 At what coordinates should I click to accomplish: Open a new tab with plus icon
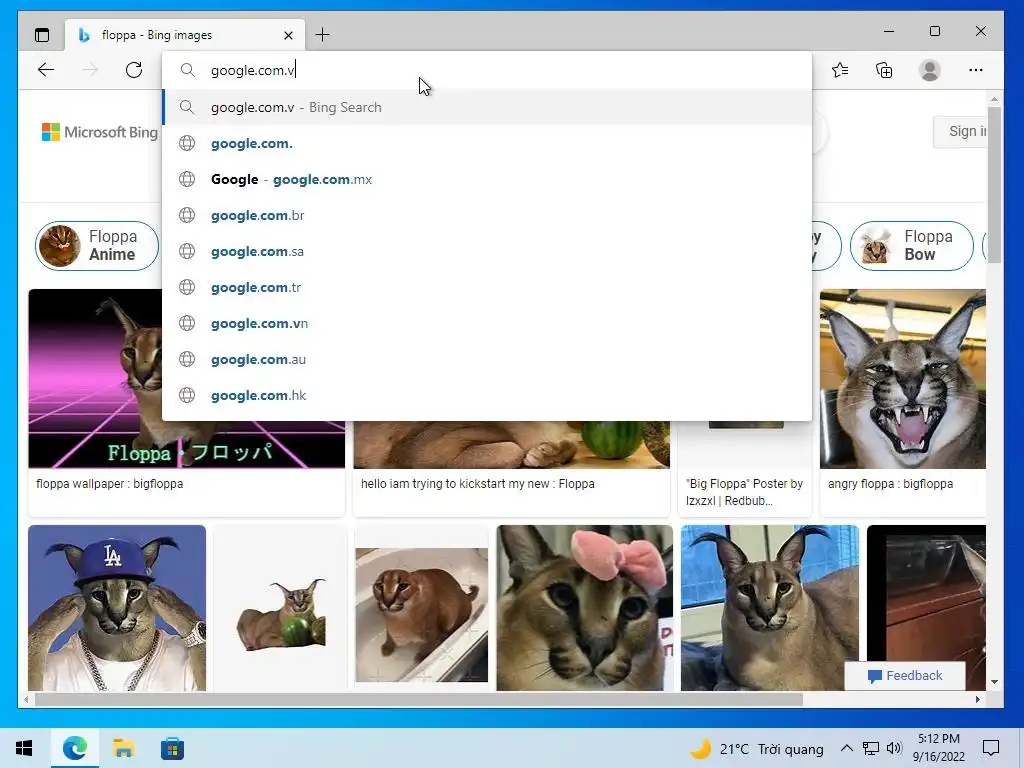323,35
